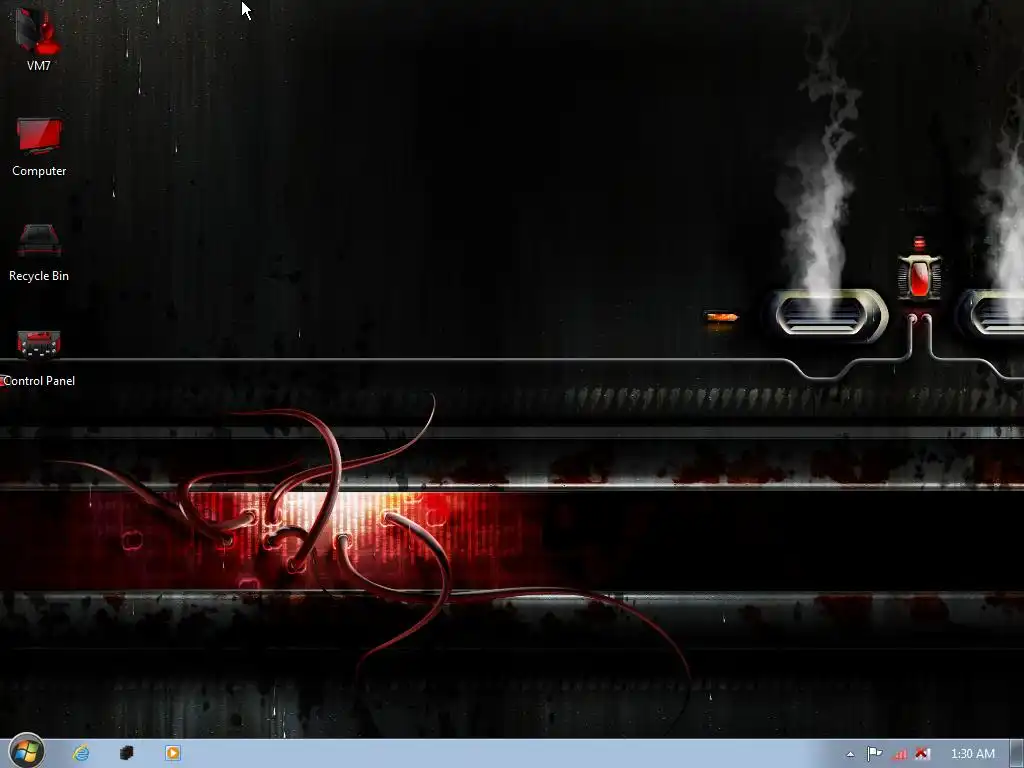Open the black folder icon in the taskbar
Image resolution: width=1024 pixels, height=768 pixels.
(127, 753)
